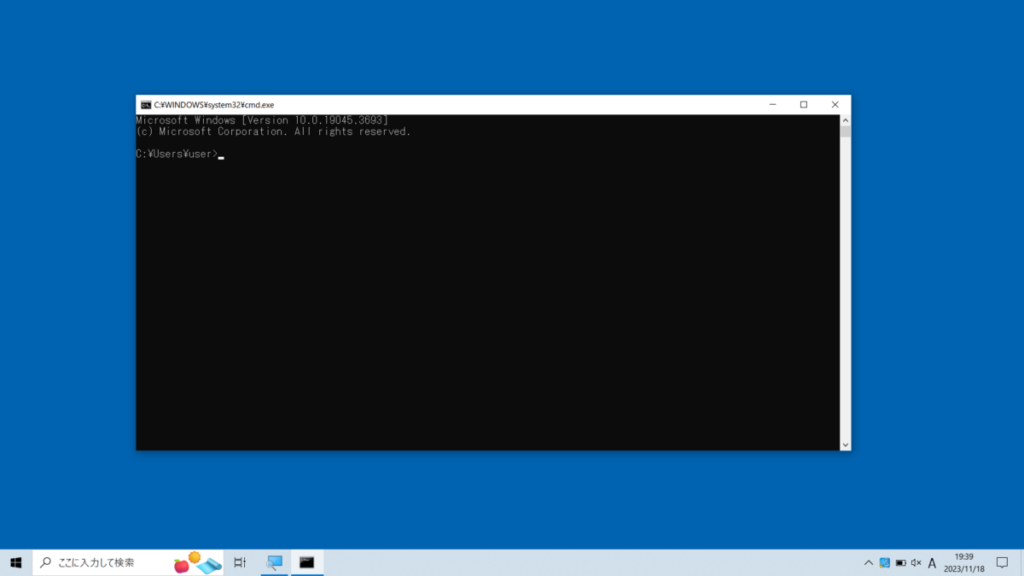Expand the hidden system tray icons
This screenshot has height=576, width=1024.
pyautogui.click(x=869, y=562)
